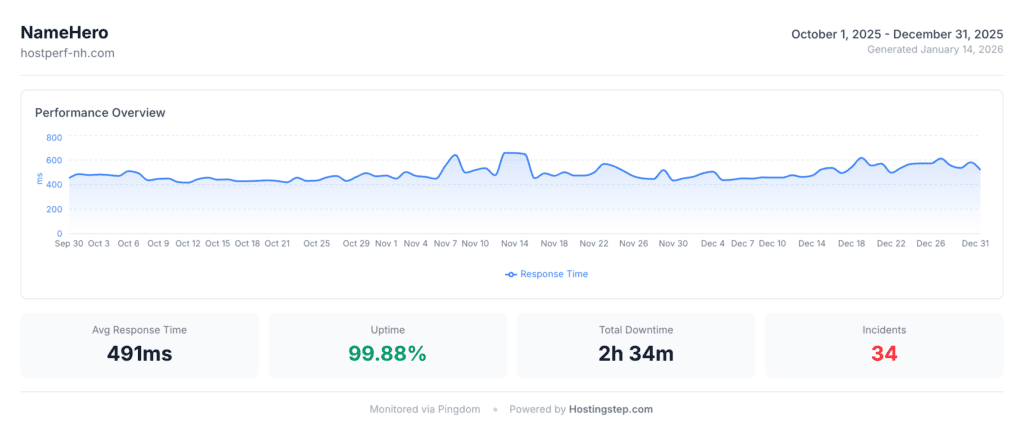1024x440 pixels.
Task: Click the Monitored via Pingdom text
Action: (425, 409)
